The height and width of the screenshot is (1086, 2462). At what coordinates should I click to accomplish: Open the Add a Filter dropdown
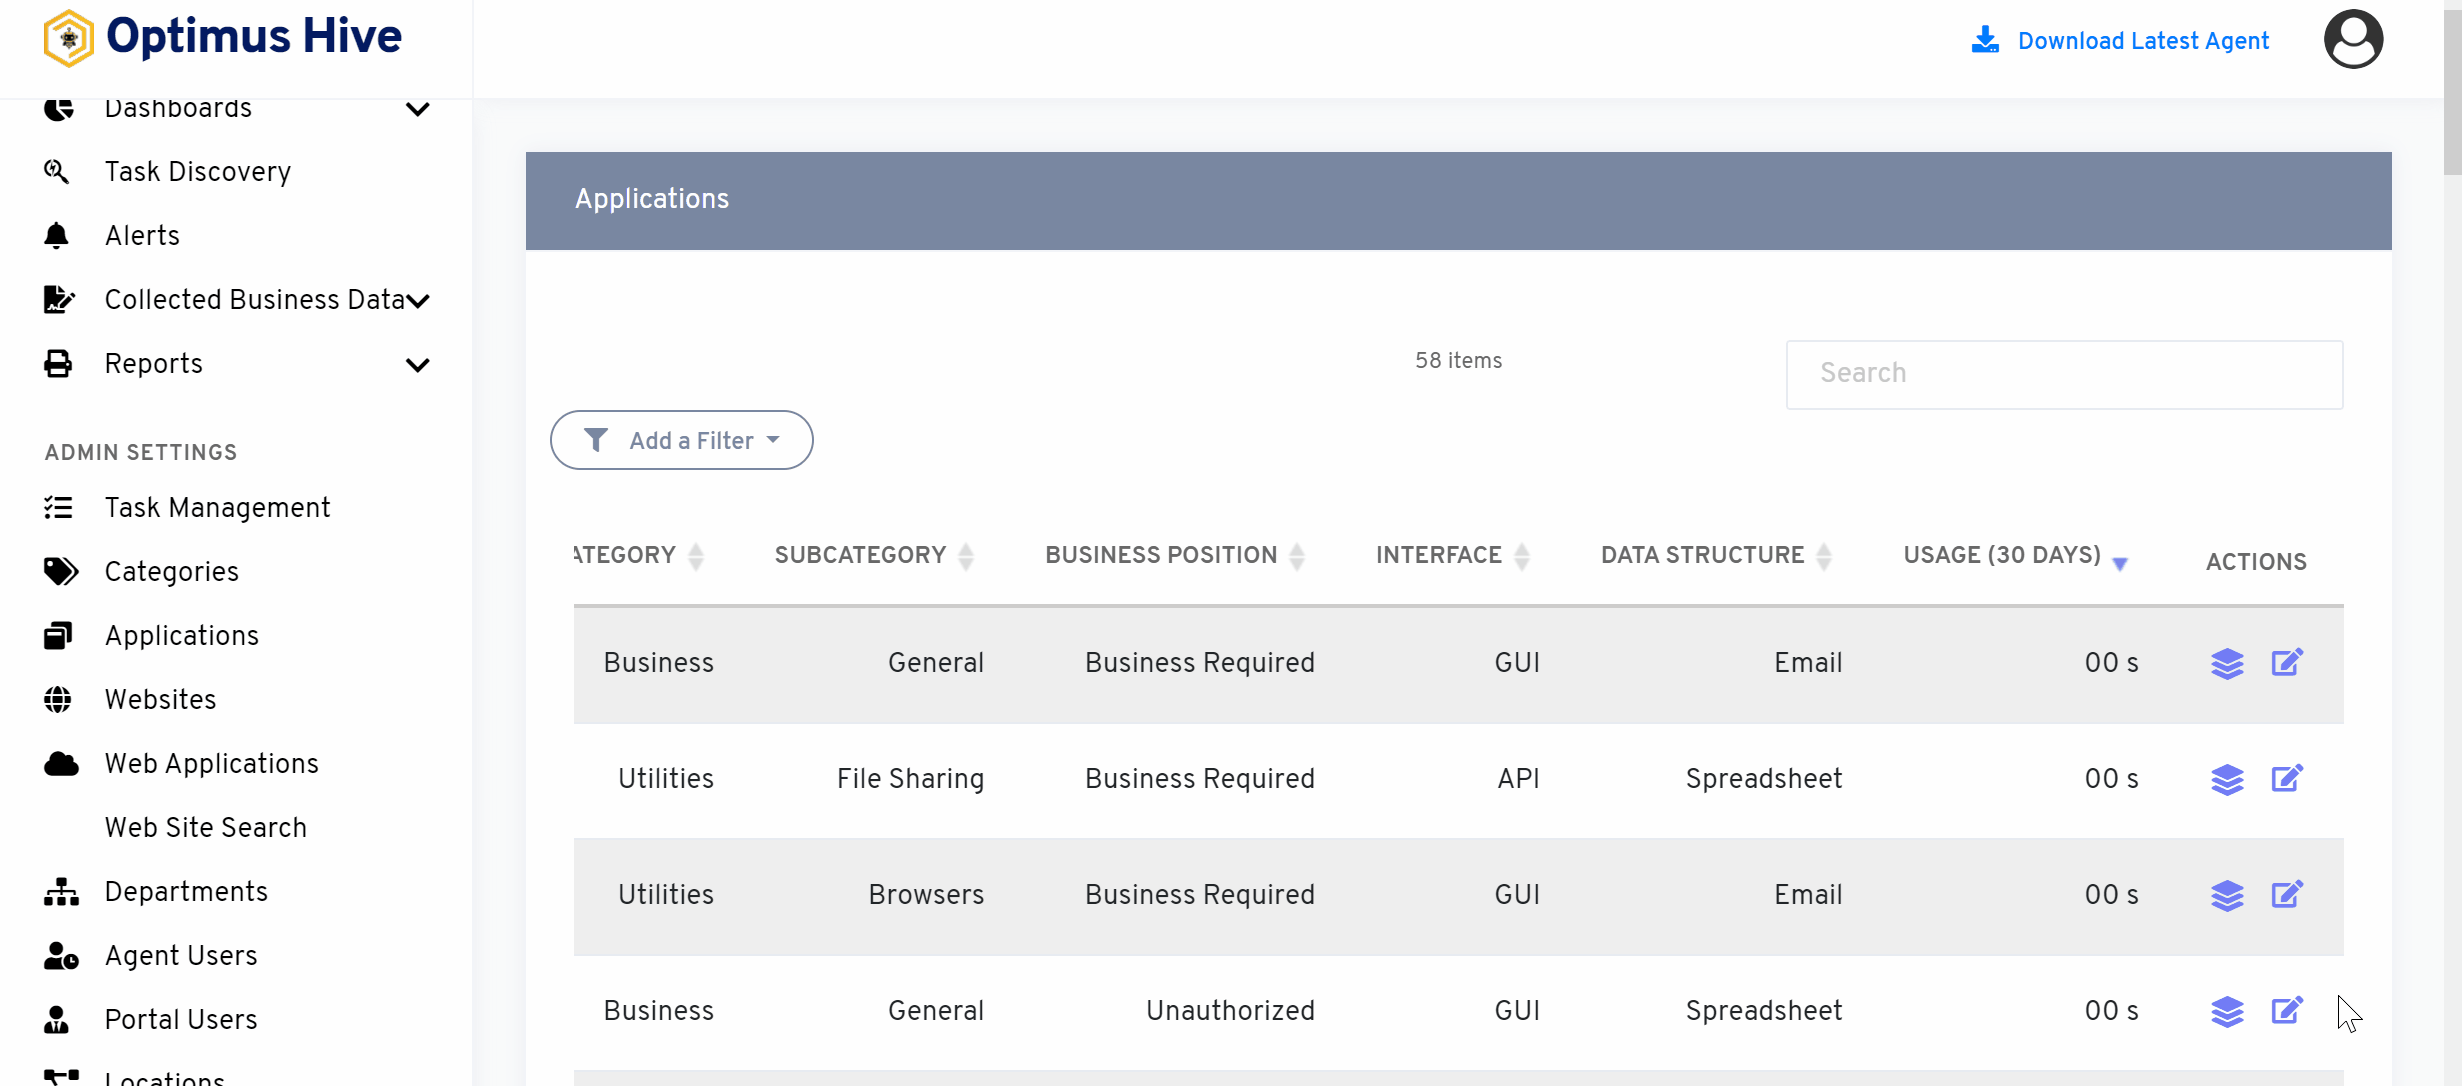[681, 440]
